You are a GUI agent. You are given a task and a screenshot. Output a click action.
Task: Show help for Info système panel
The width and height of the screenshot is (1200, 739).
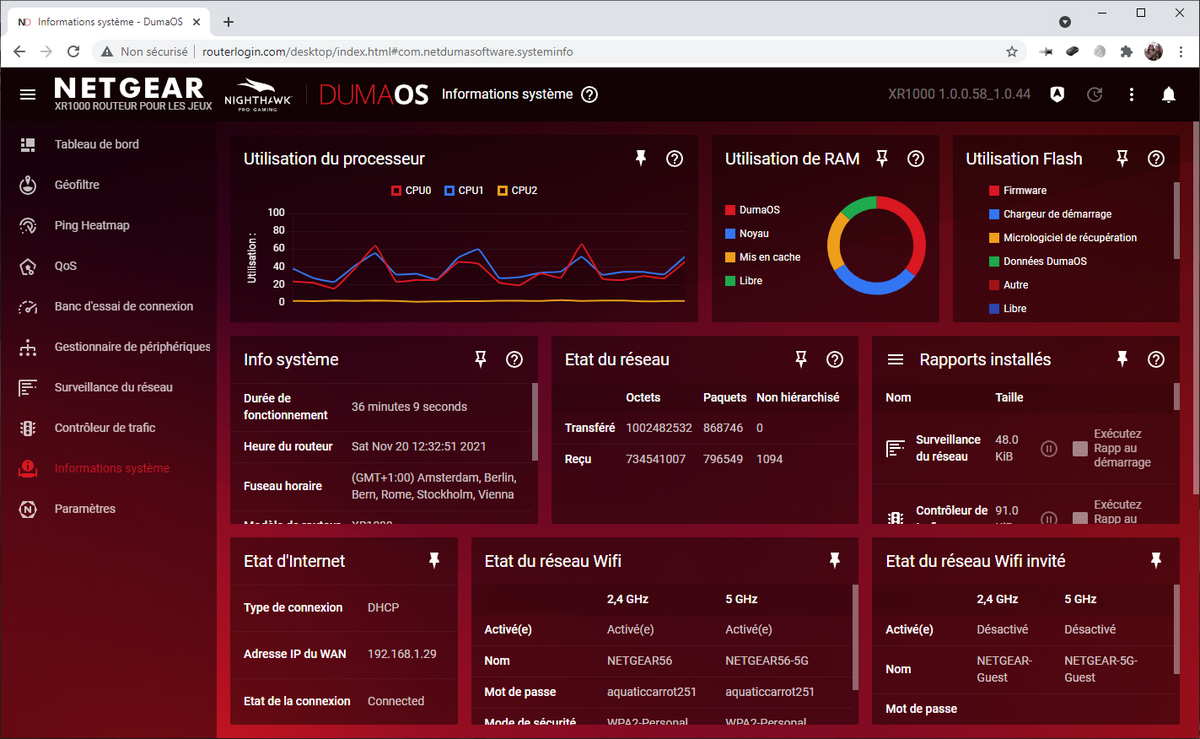515,359
